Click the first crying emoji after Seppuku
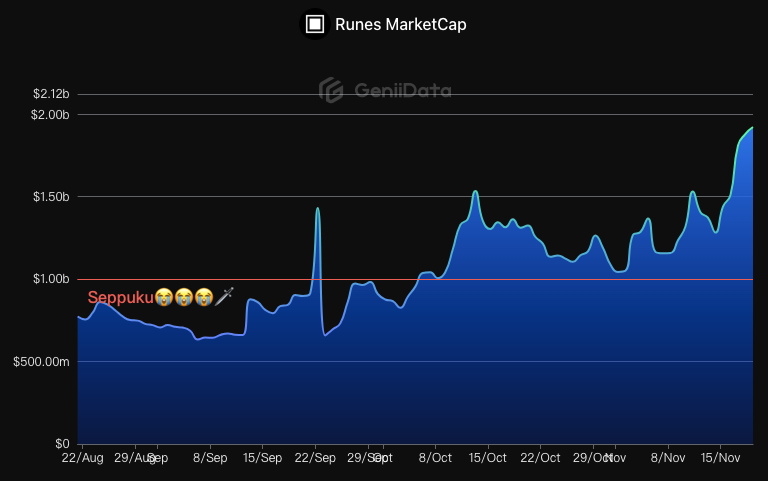Viewport: 768px width, 481px height. tap(164, 297)
